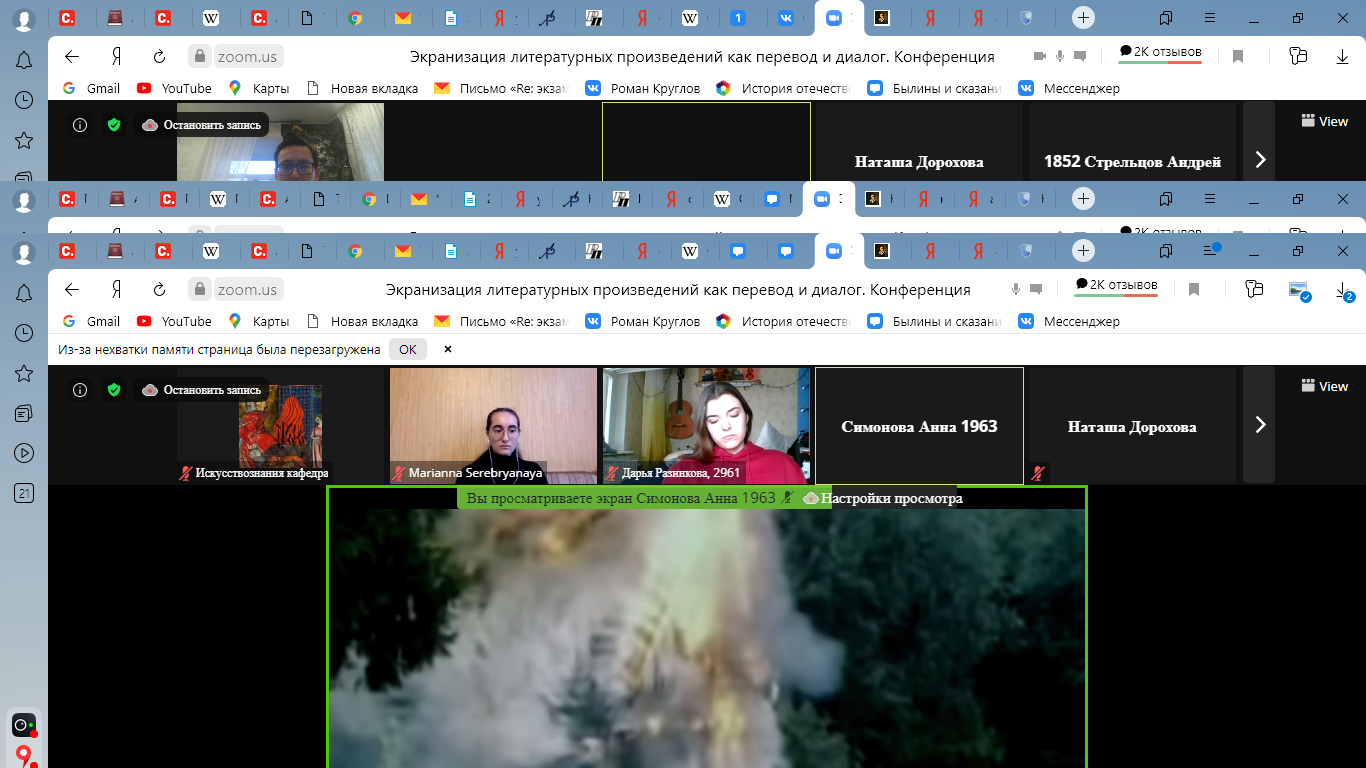Open Былины и сказани bookmark, front window
Screen dimensions: 1366x768
(934, 321)
